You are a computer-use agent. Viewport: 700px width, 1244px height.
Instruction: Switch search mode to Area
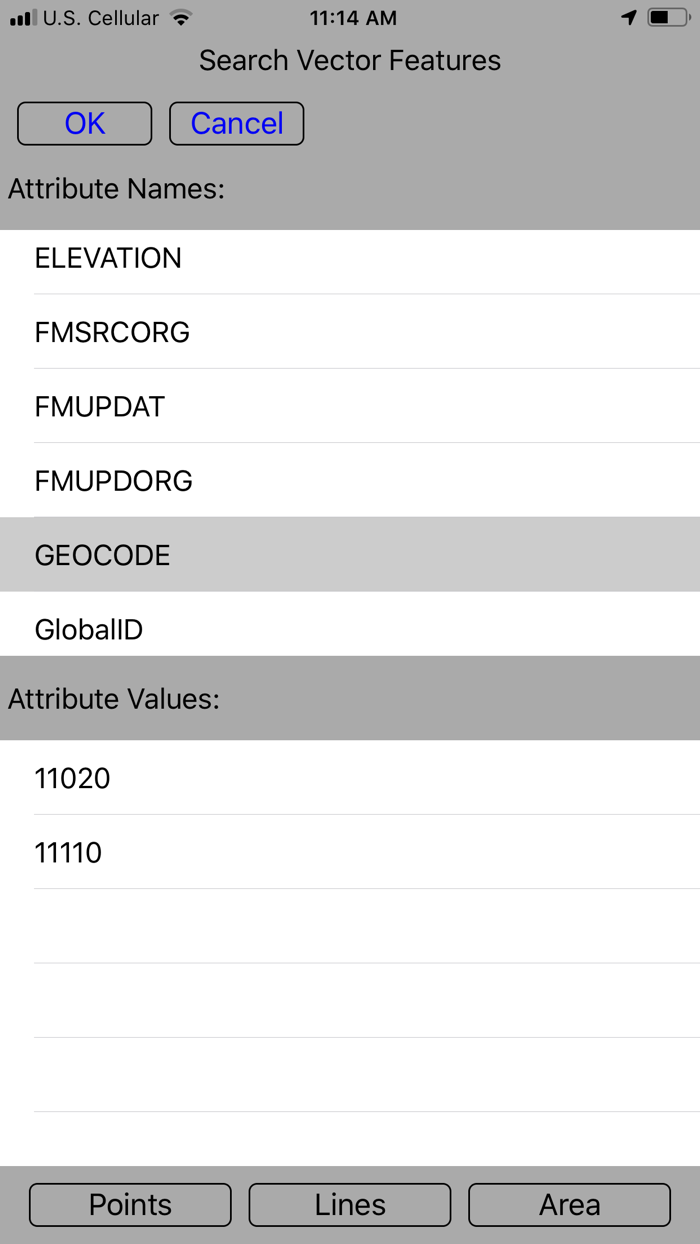[x=569, y=1205]
